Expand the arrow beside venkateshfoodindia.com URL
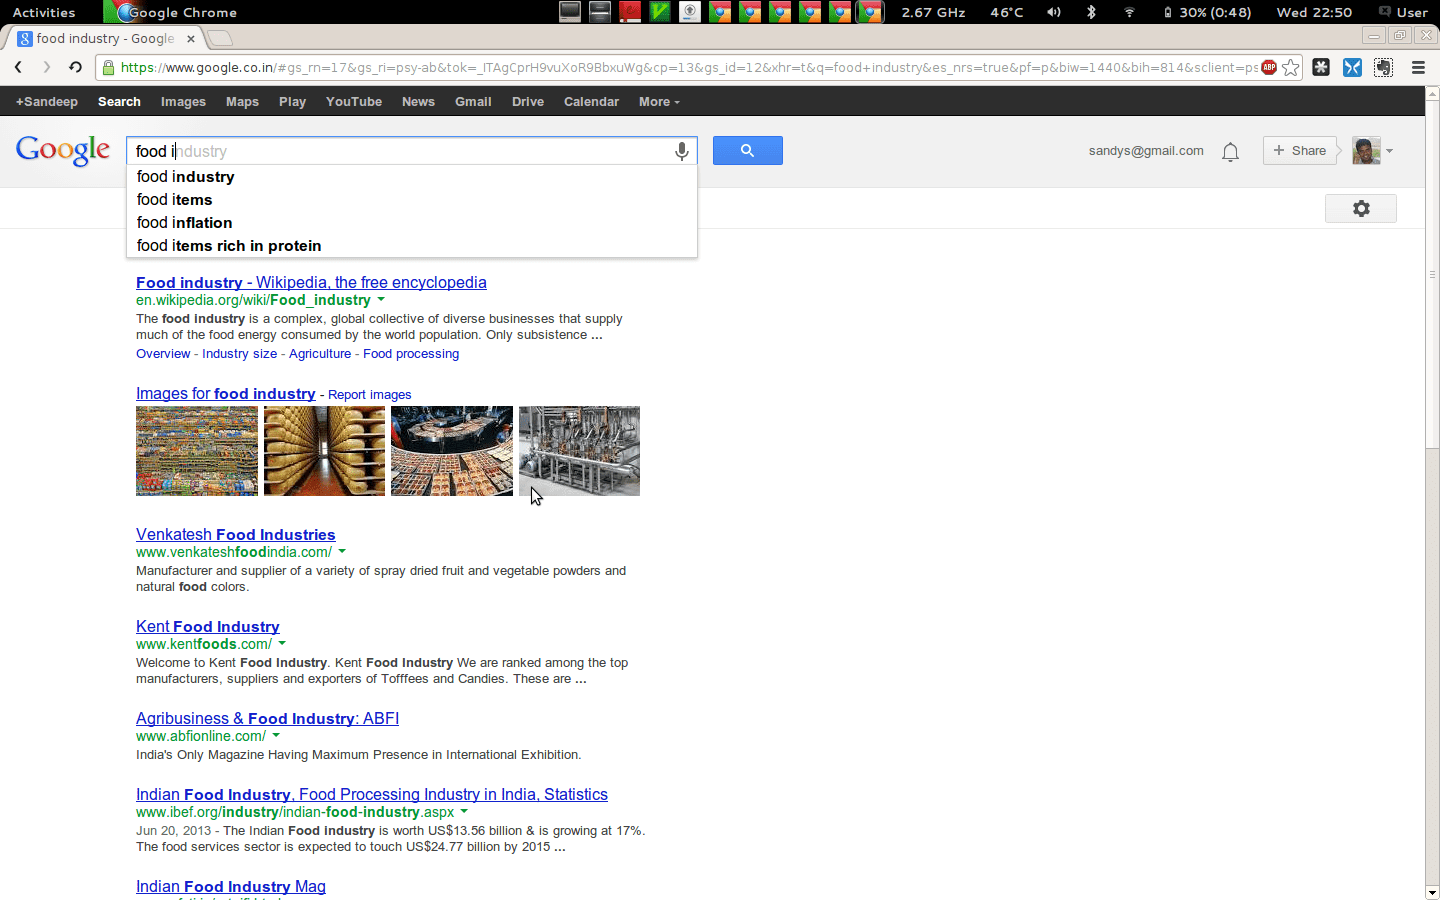1440x900 pixels. [342, 552]
